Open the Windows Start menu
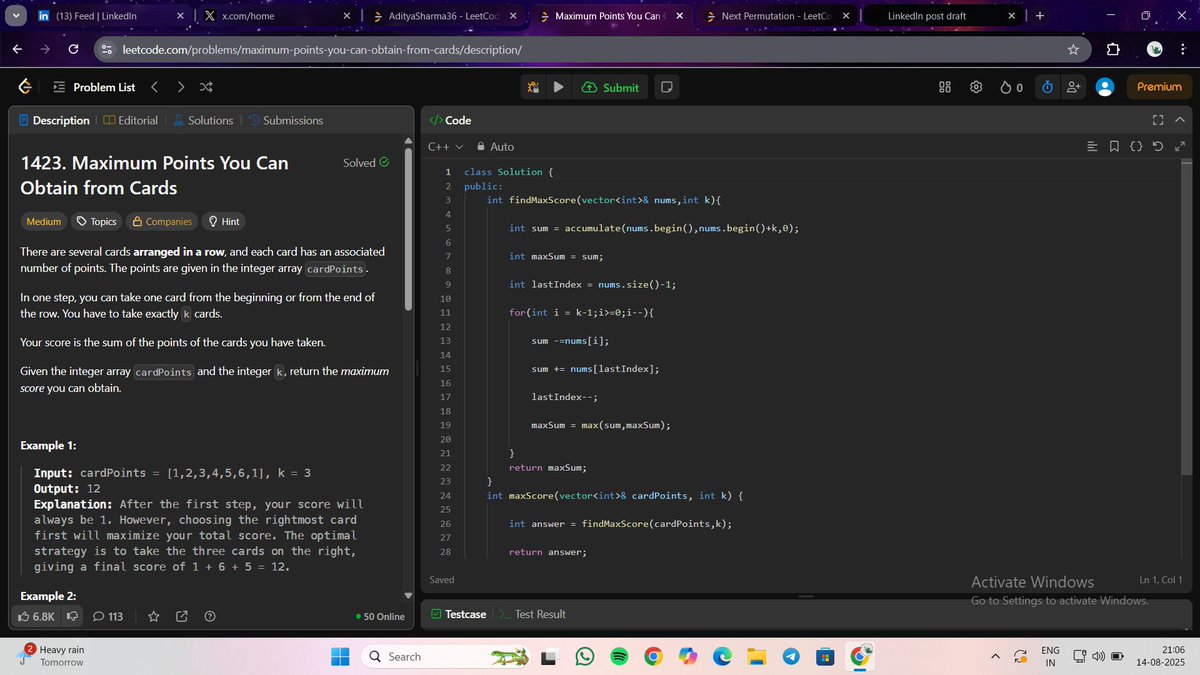This screenshot has height=675, width=1200. pos(339,657)
